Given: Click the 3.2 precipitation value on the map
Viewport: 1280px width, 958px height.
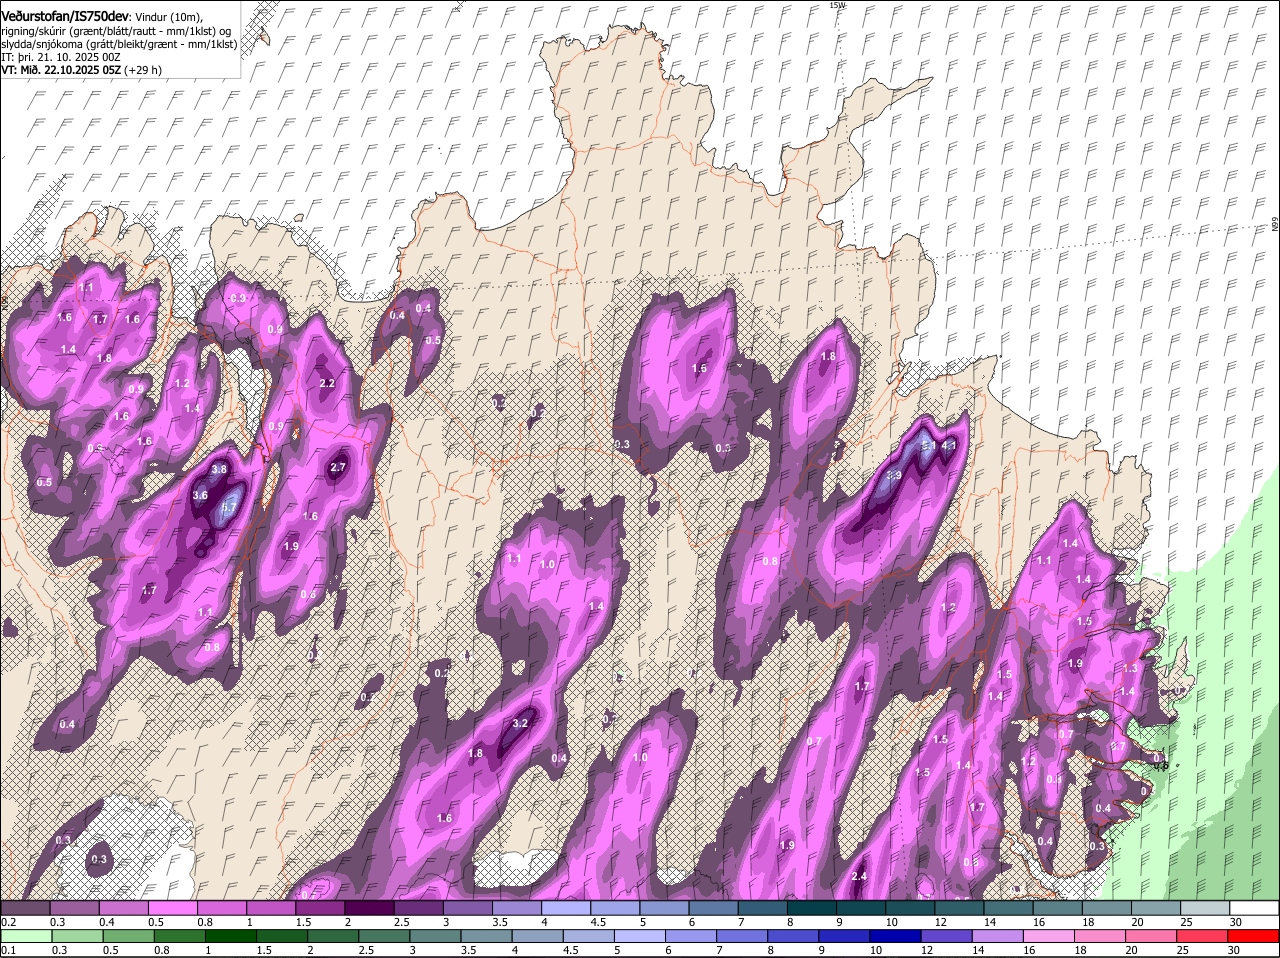Looking at the screenshot, I should click(x=520, y=724).
